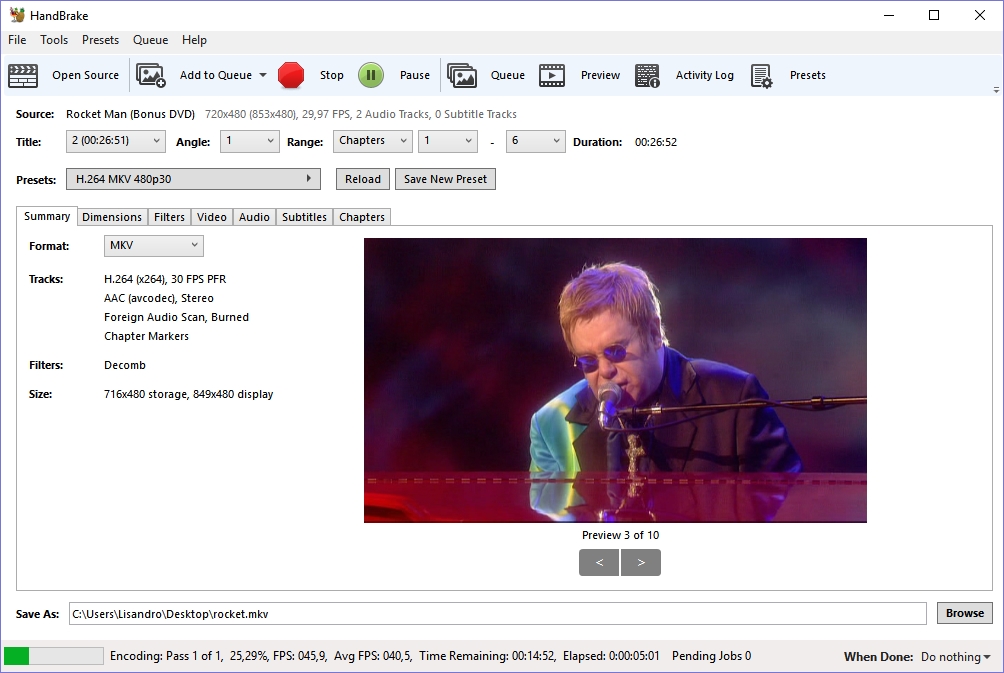Switch to the Audio tab

(254, 217)
